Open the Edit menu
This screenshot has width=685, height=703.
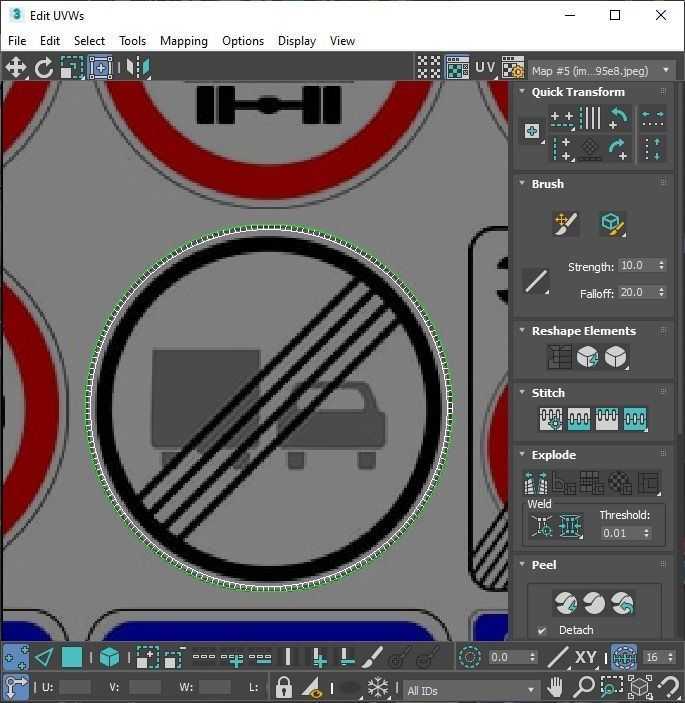click(50, 41)
